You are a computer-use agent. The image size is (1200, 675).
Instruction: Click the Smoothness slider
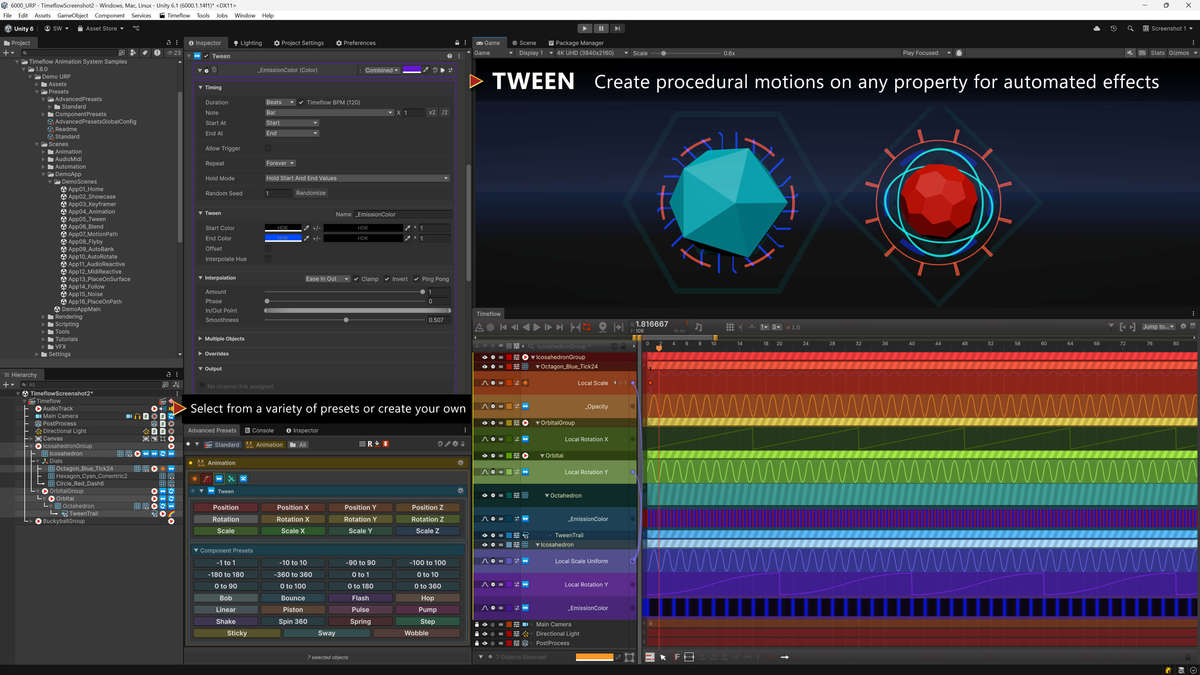click(344, 320)
